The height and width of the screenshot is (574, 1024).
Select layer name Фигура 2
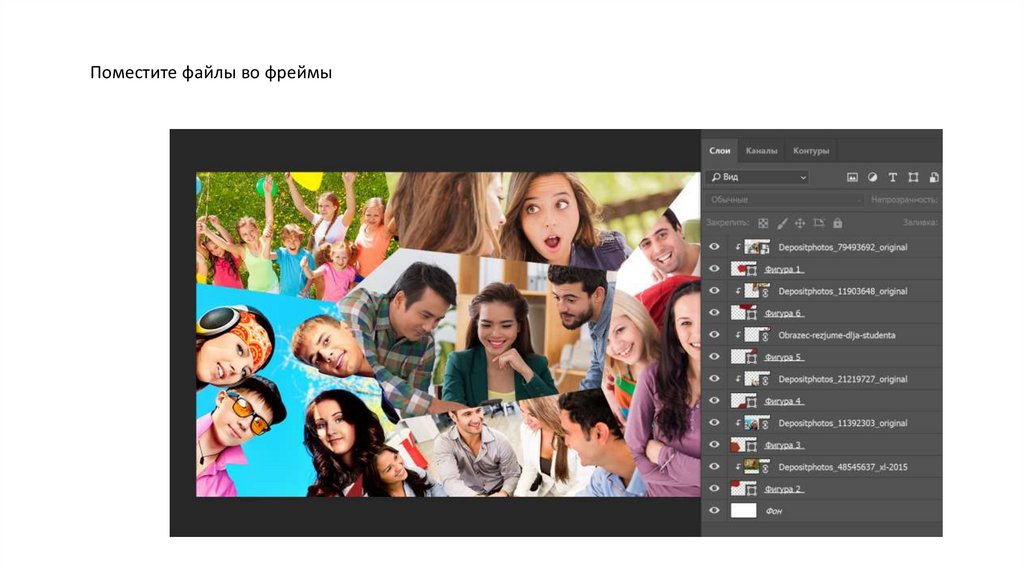click(784, 489)
